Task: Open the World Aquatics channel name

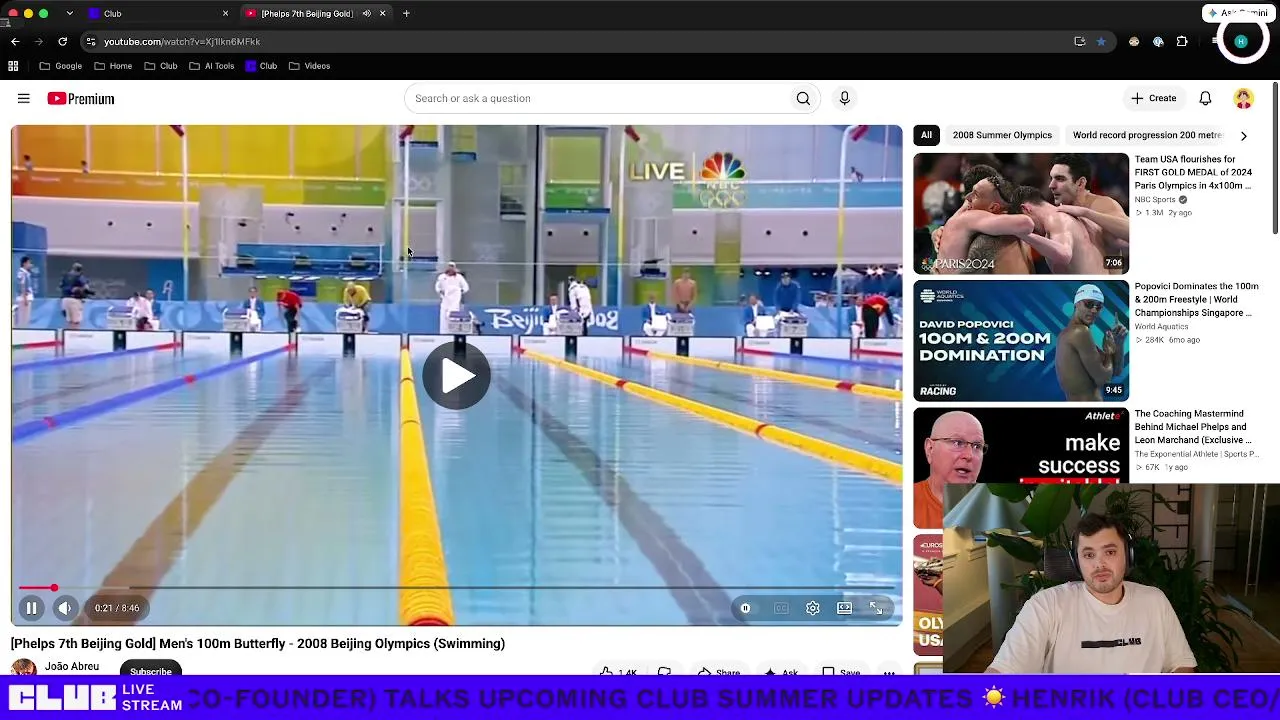Action: 1161,326
